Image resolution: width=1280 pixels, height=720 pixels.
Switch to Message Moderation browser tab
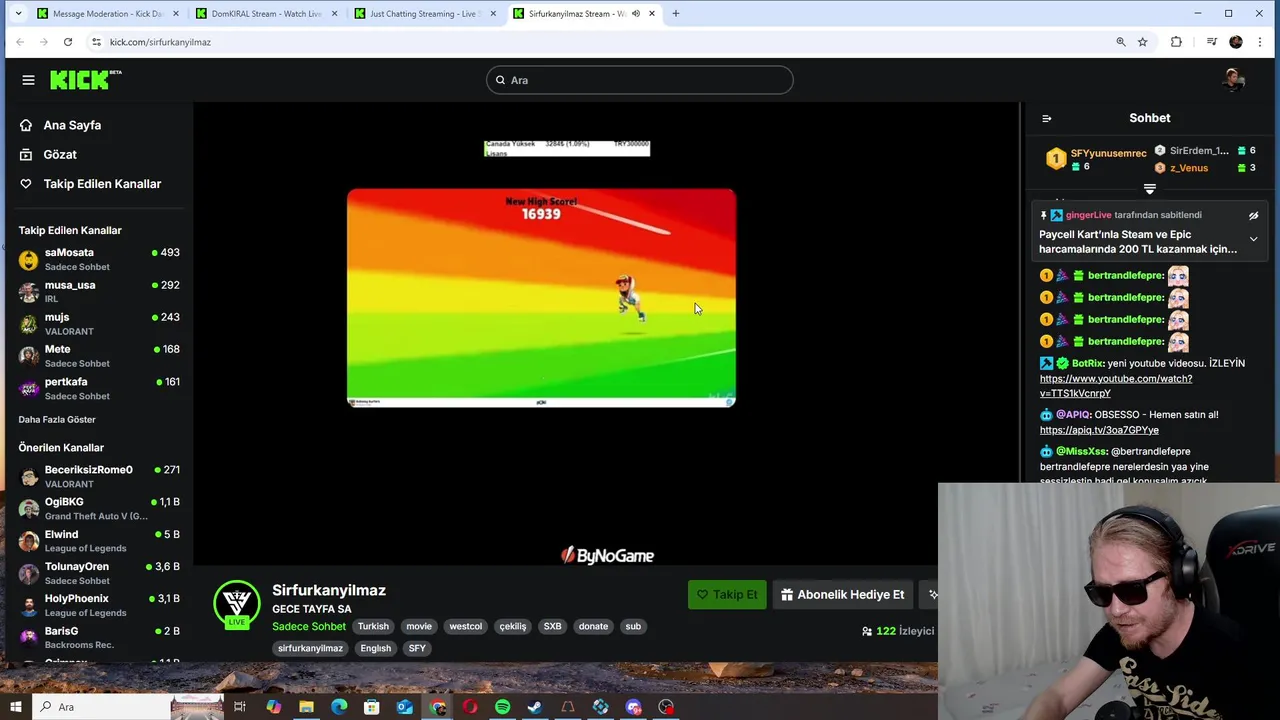108,14
